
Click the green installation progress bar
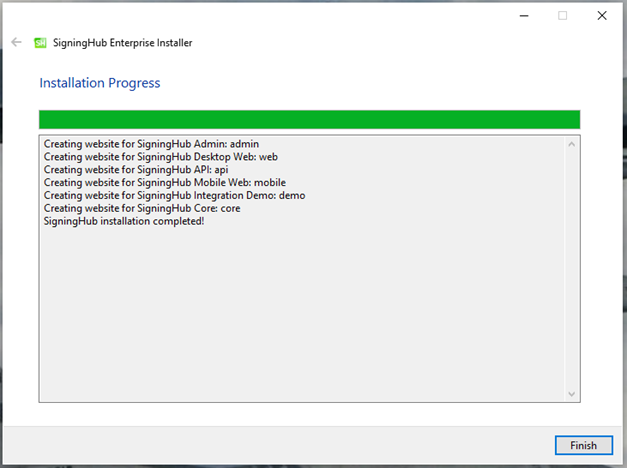[310, 120]
